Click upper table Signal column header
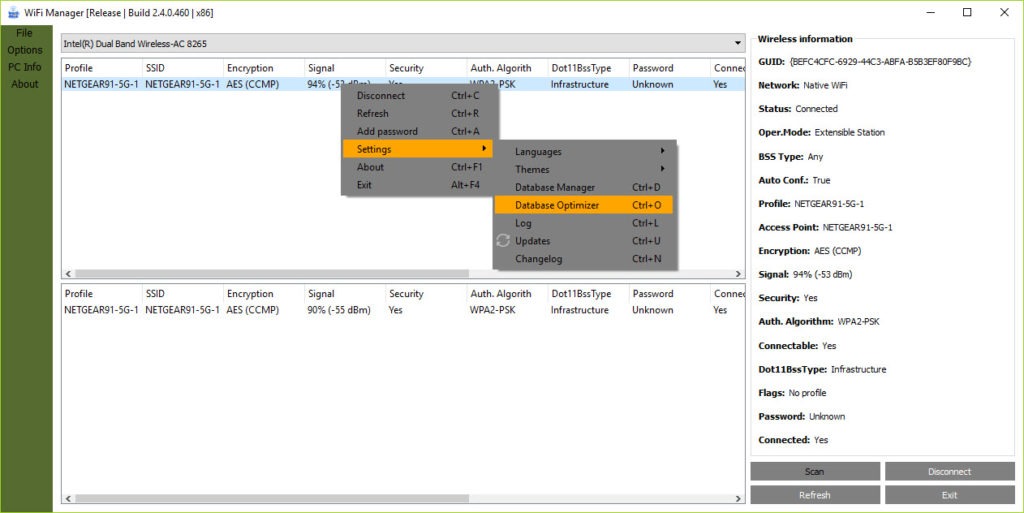This screenshot has height=513, width=1024. coord(345,68)
